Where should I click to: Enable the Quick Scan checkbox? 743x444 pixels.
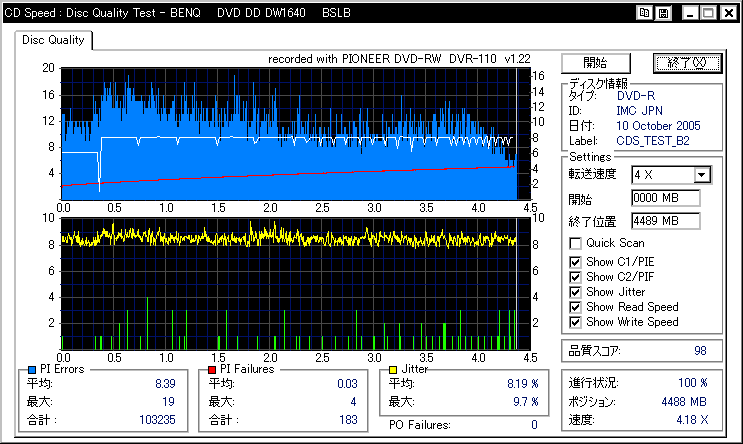[x=575, y=243]
